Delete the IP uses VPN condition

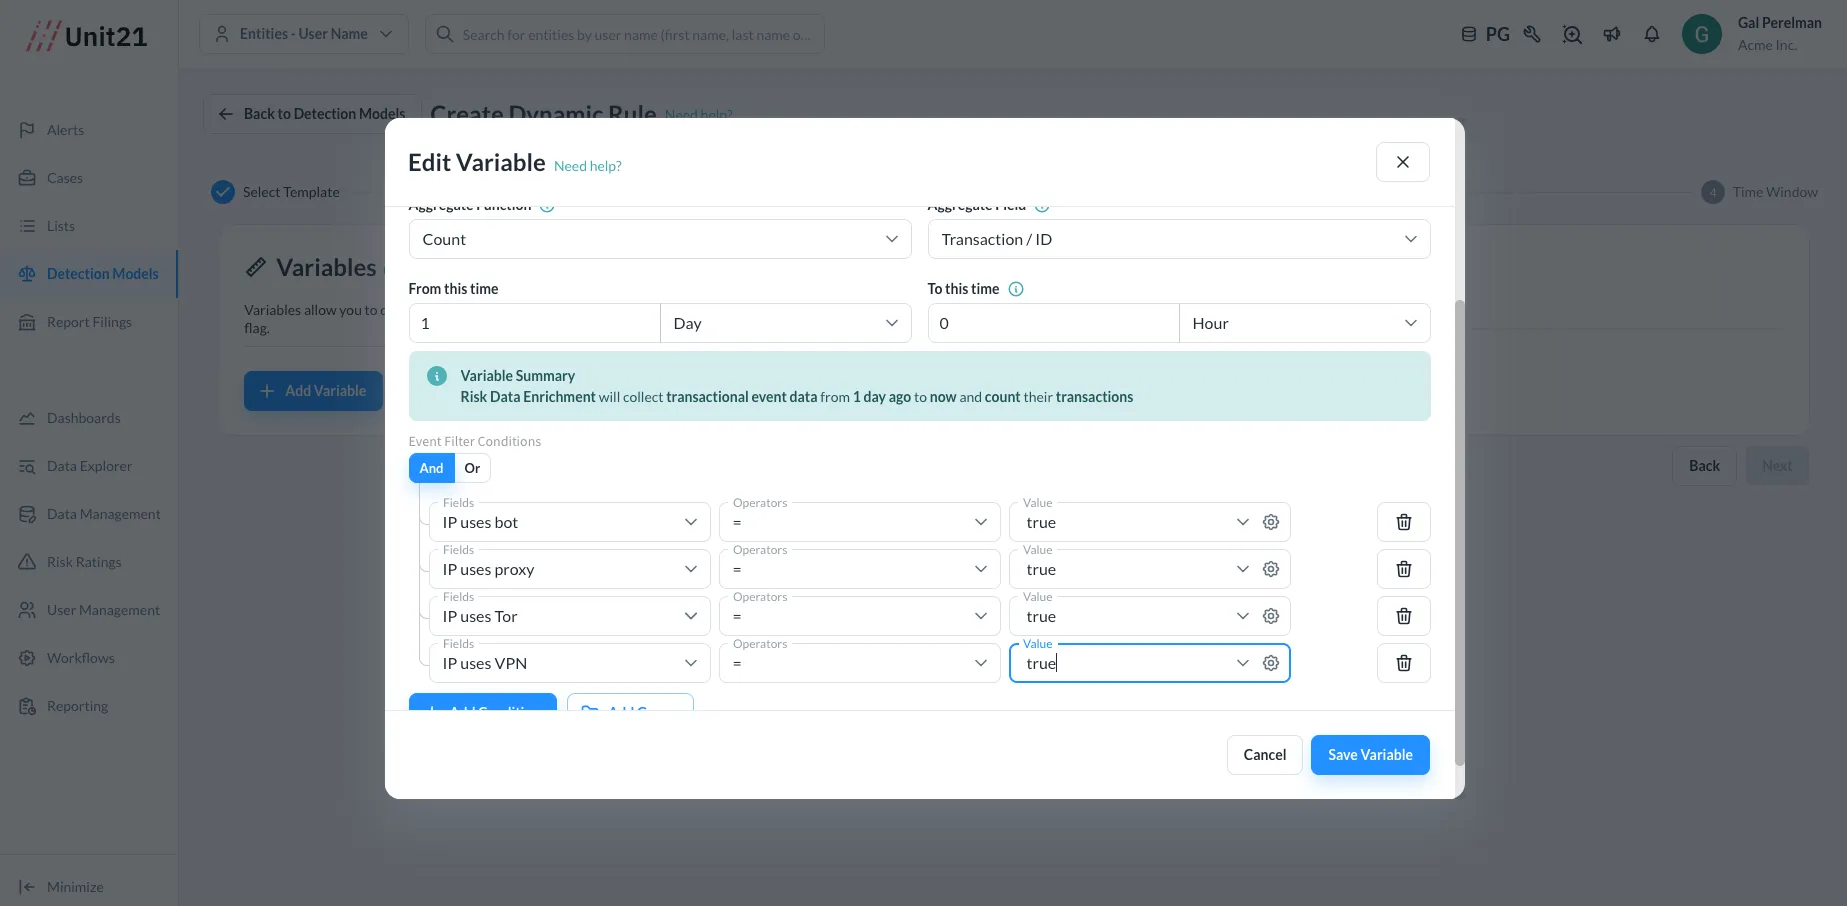(1403, 663)
